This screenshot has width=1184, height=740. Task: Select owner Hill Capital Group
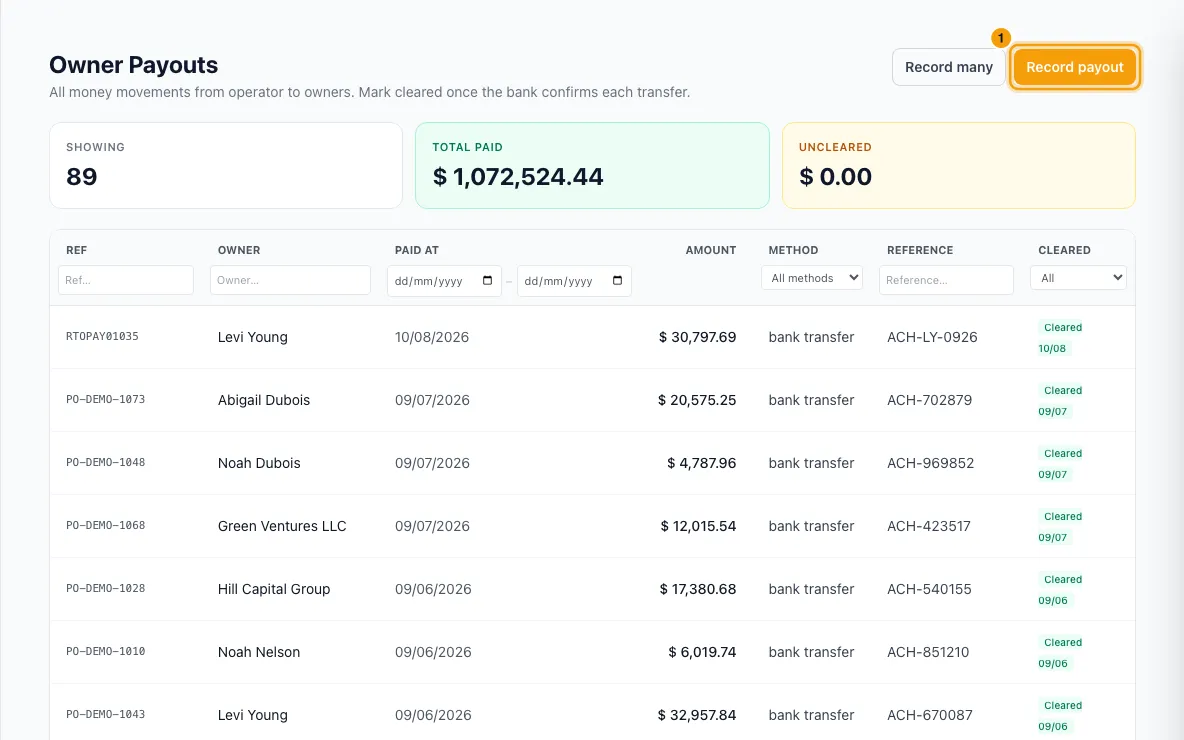tap(273, 589)
